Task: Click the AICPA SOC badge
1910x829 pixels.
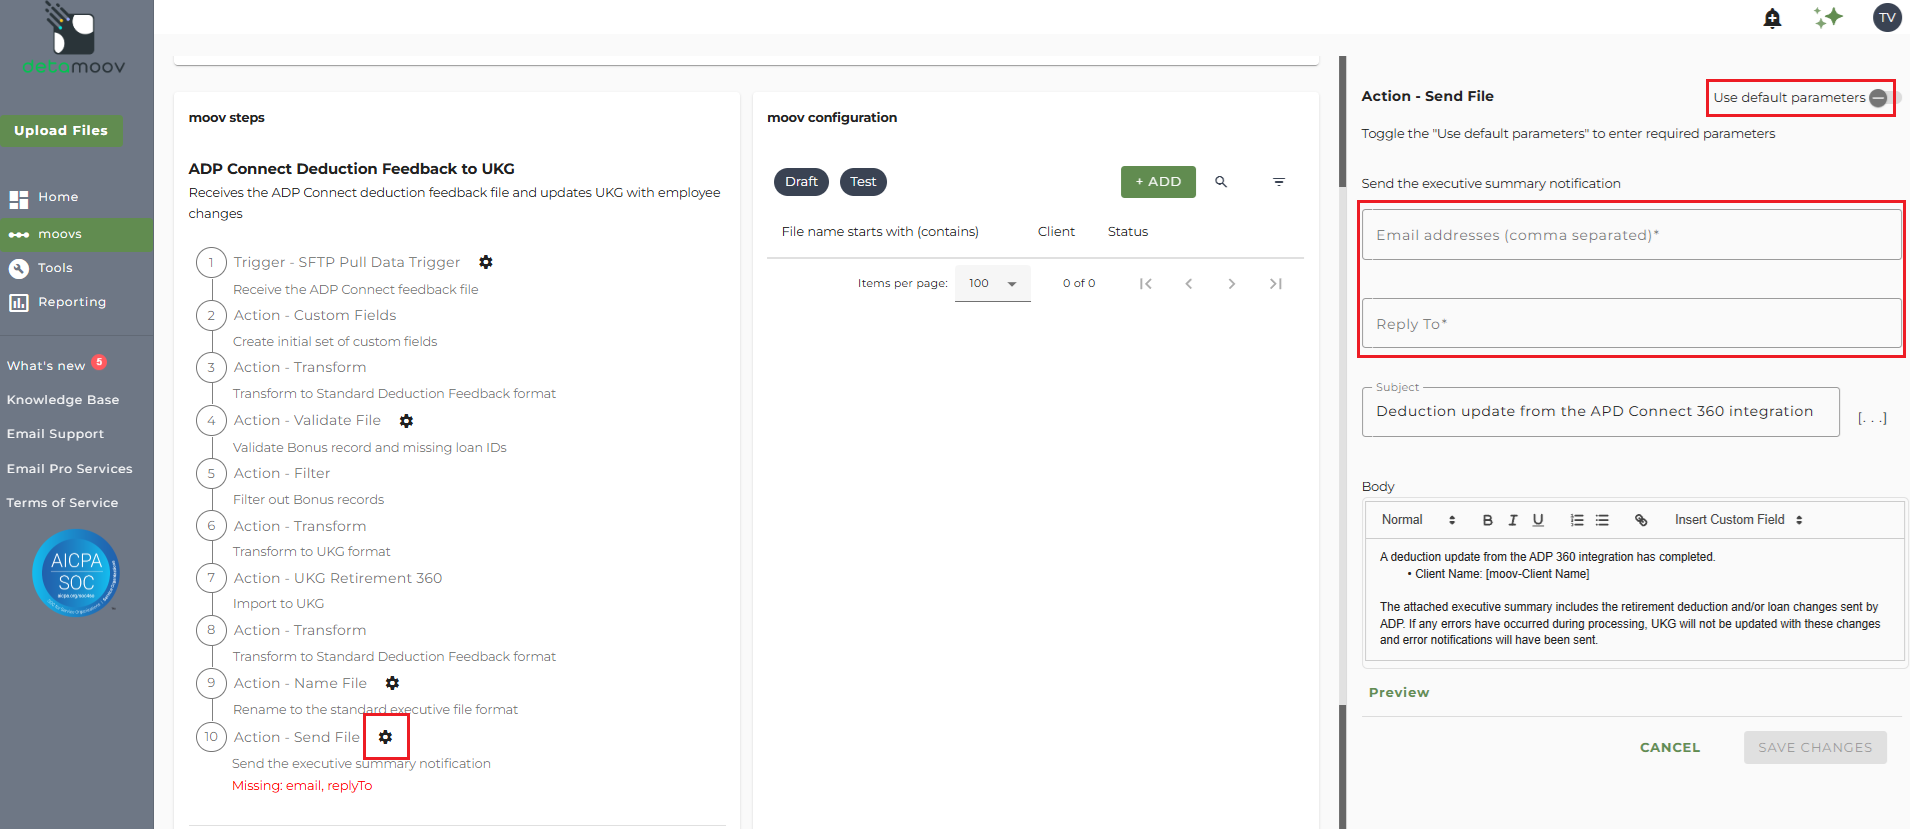Action: [76, 573]
